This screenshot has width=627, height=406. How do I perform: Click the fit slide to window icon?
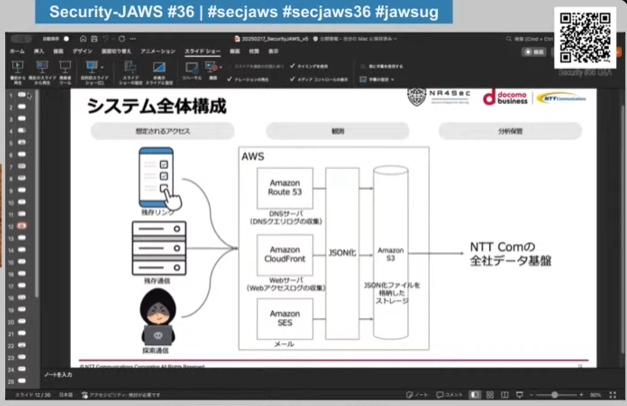click(613, 395)
